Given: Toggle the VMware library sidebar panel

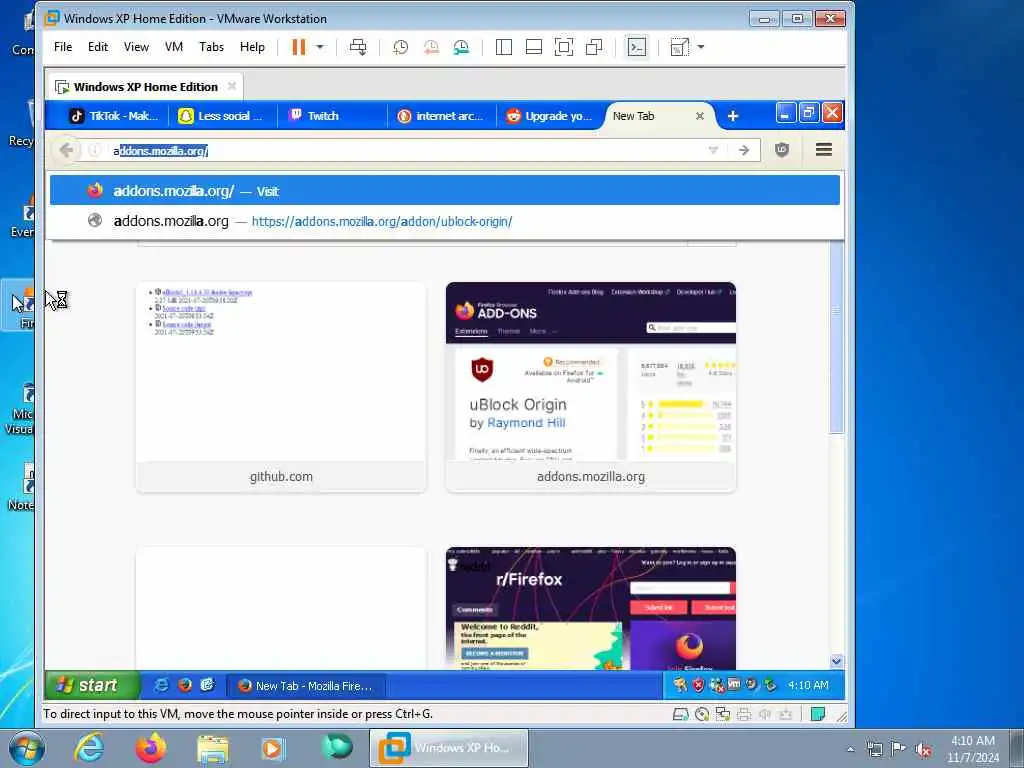Looking at the screenshot, I should coord(504,47).
